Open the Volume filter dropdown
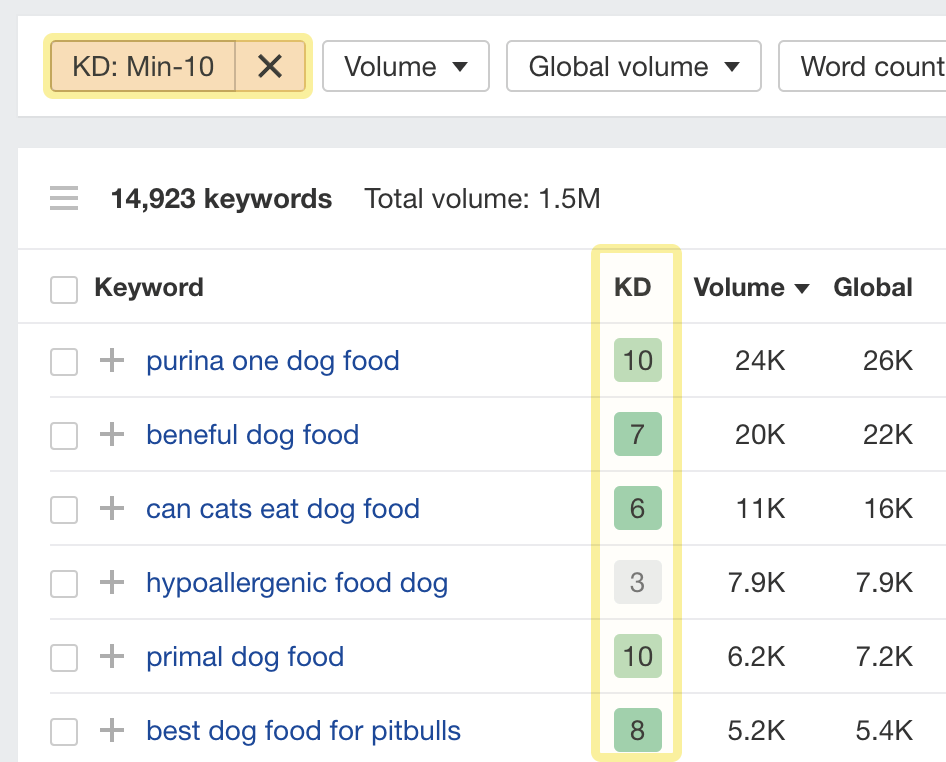This screenshot has width=946, height=762. [405, 67]
